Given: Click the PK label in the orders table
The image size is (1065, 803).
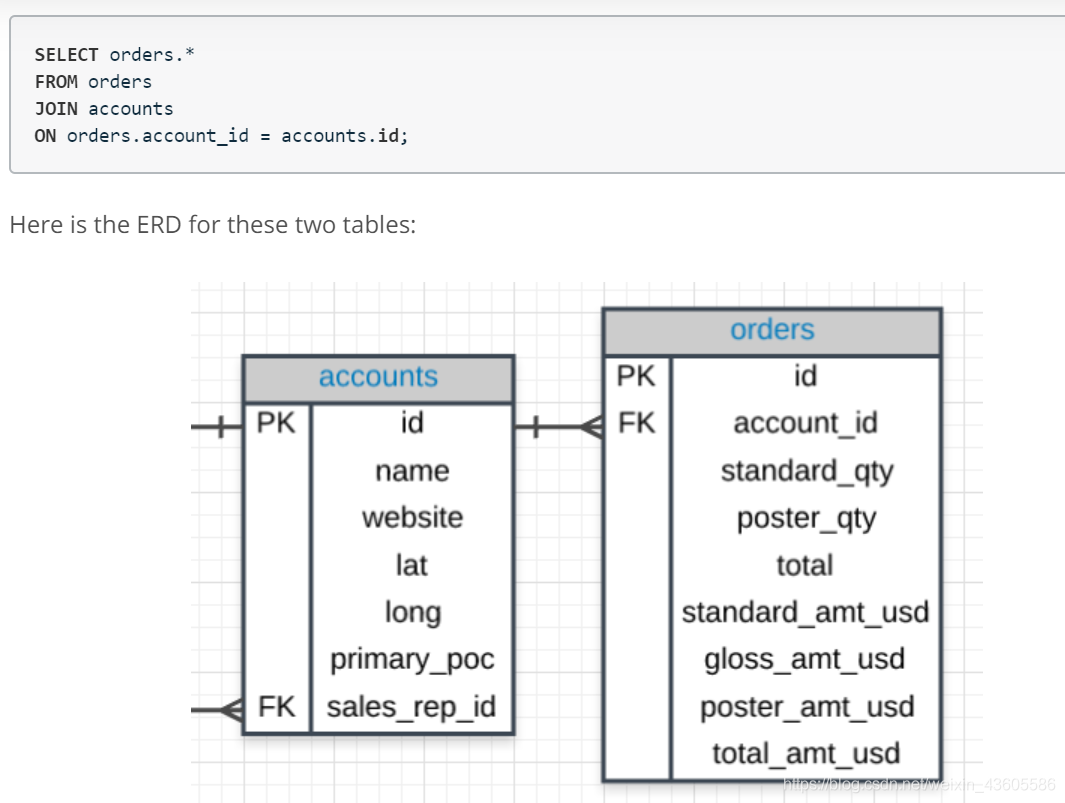Looking at the screenshot, I should pos(636,376).
